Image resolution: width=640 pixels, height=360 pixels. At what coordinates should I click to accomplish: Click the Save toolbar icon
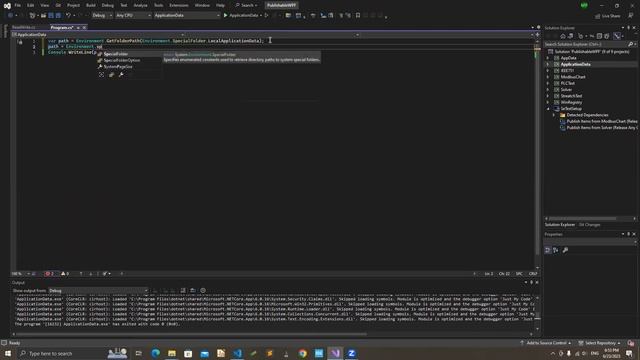point(51,16)
